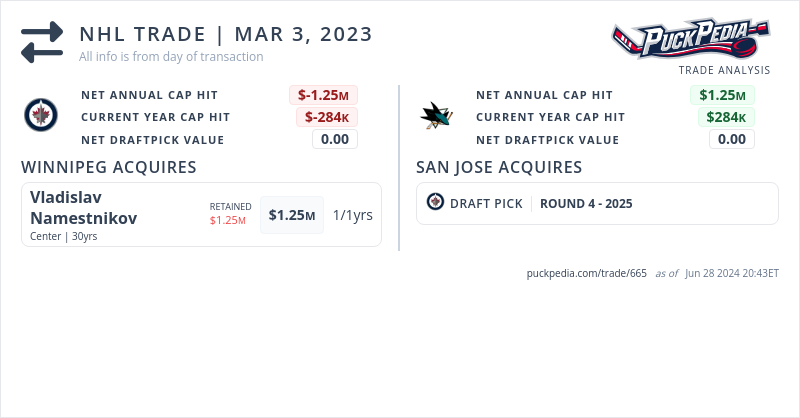Click San Jose's $1.25M net annual cap badge
Screen dimensions: 800x418
(722, 95)
